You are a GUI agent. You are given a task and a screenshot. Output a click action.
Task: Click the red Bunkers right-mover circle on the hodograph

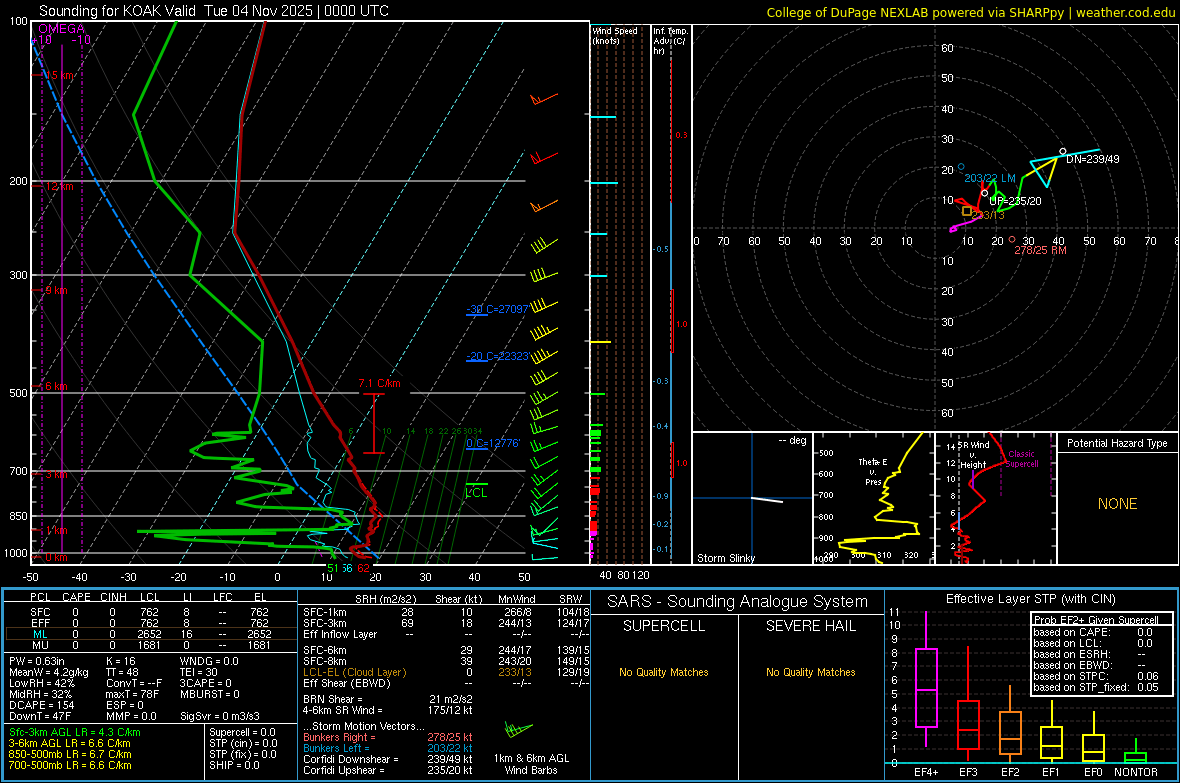coord(1011,239)
